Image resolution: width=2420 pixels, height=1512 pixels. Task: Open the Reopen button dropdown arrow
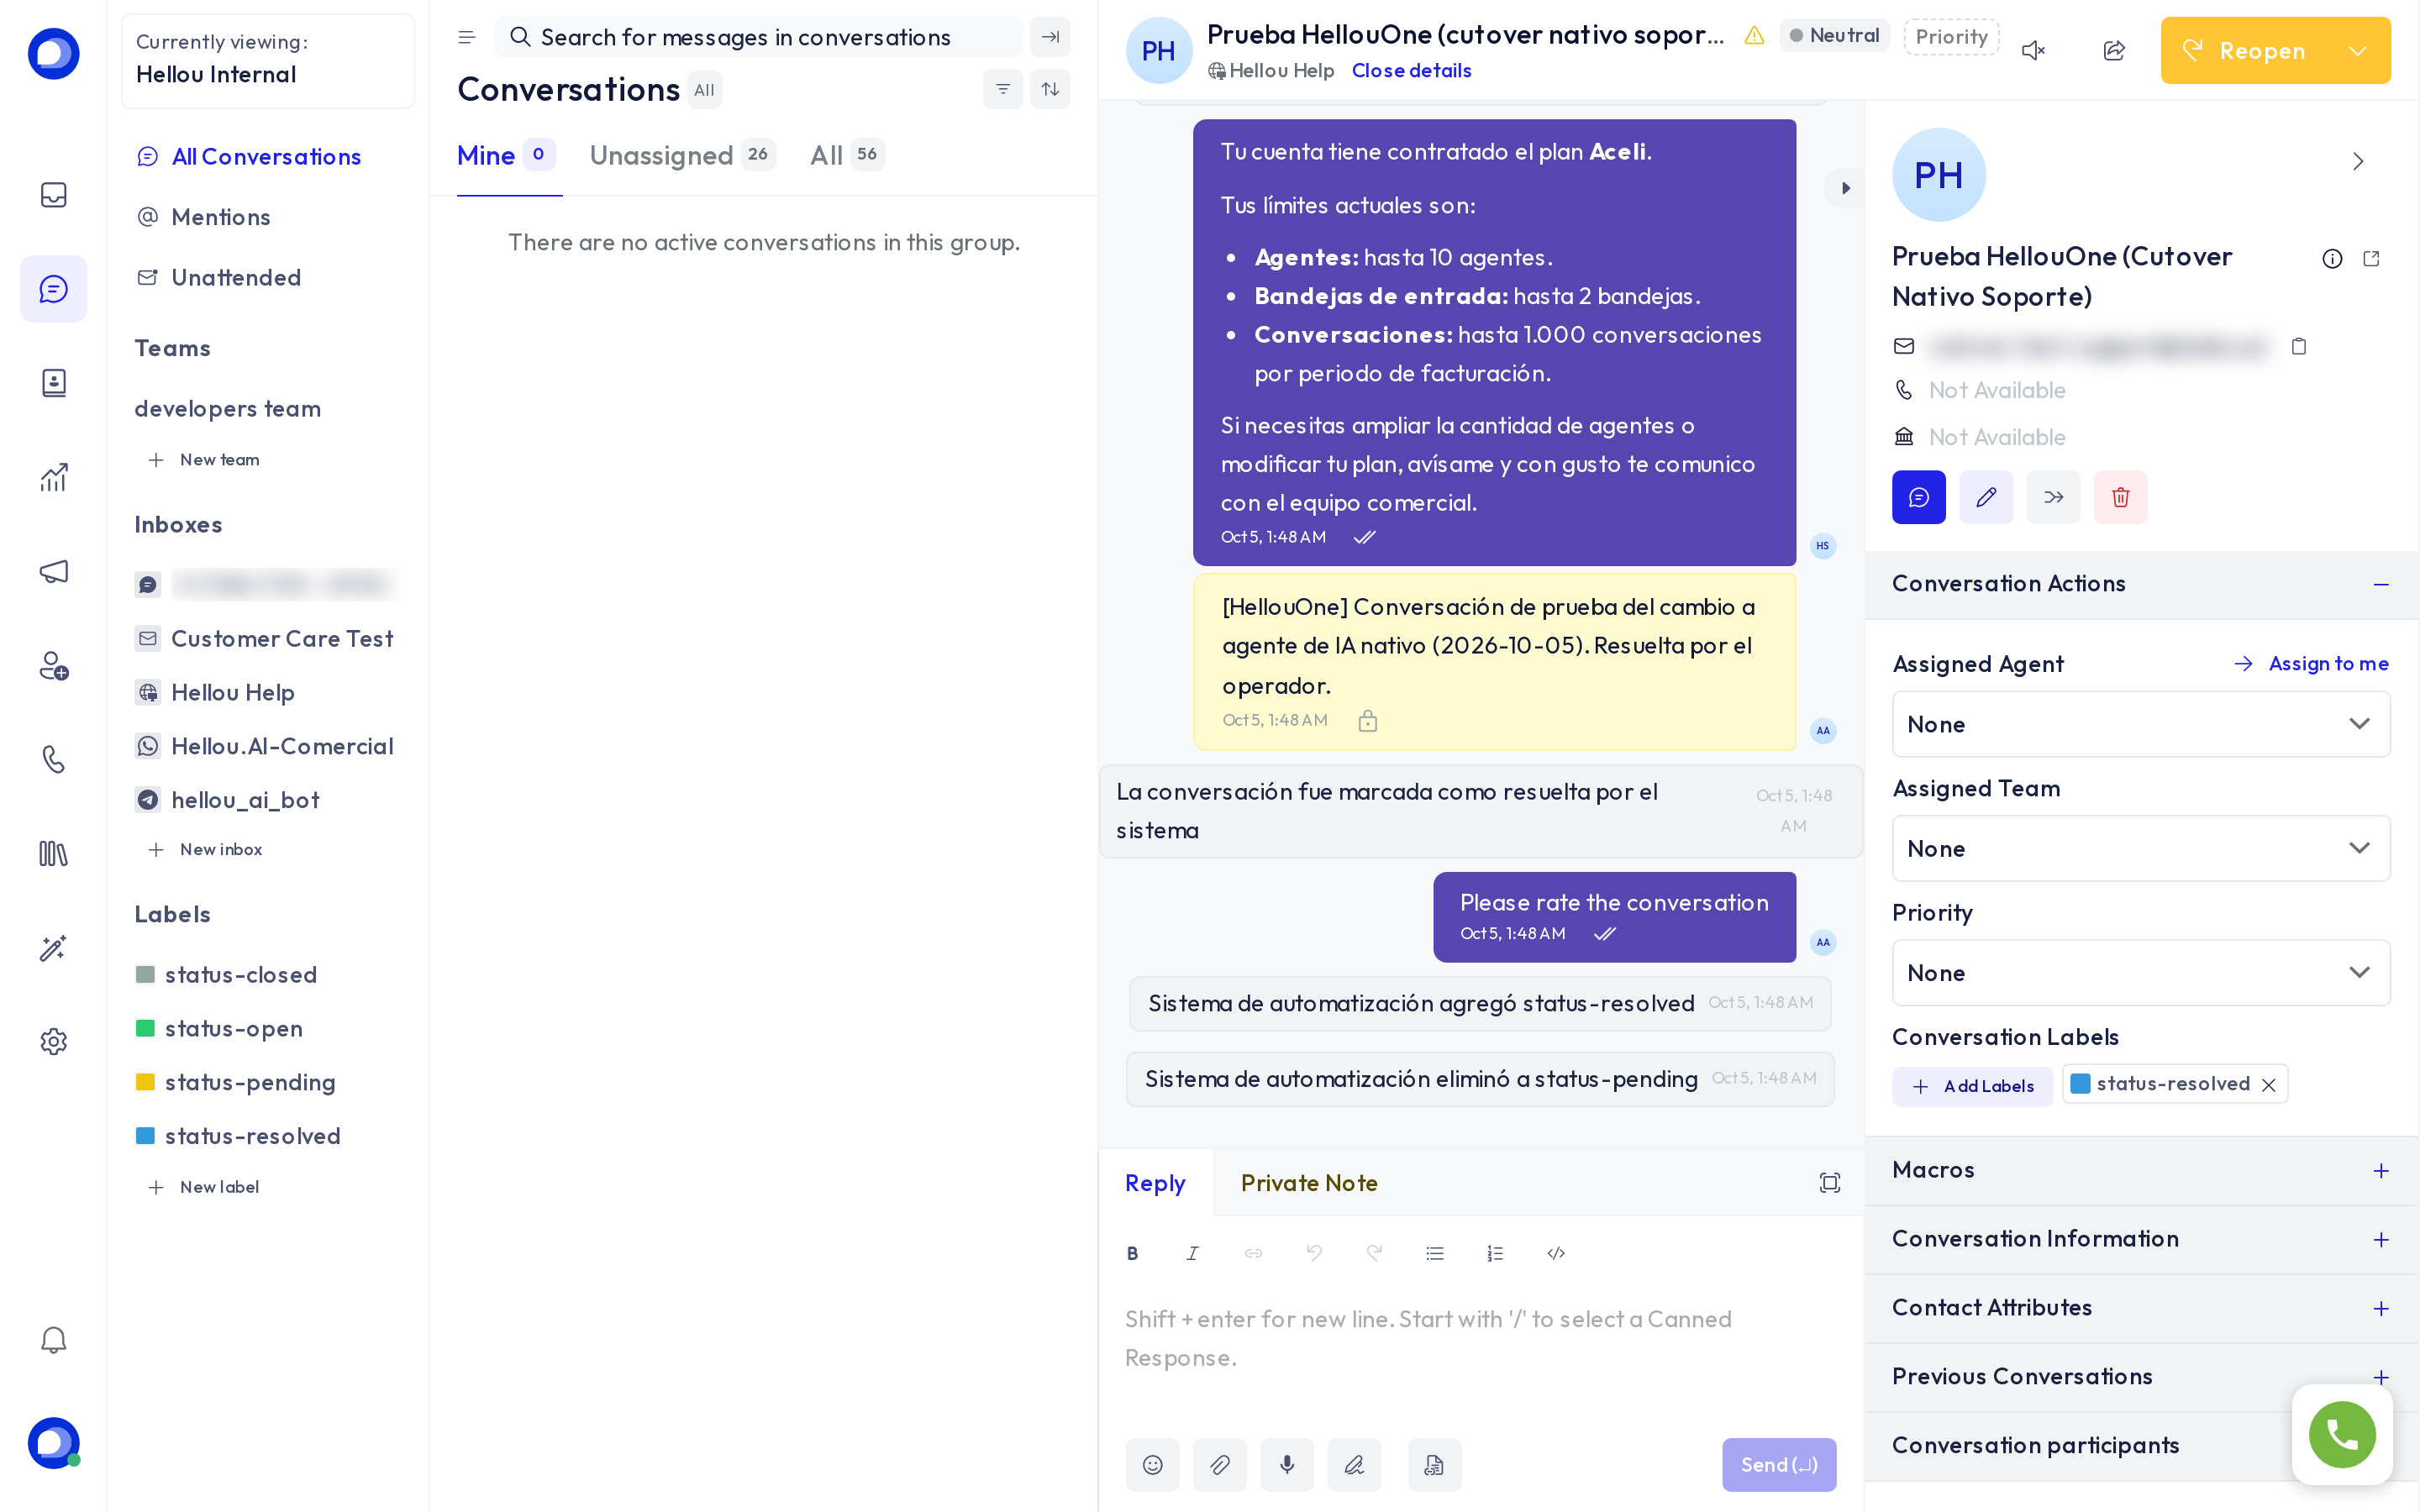coord(2357,50)
